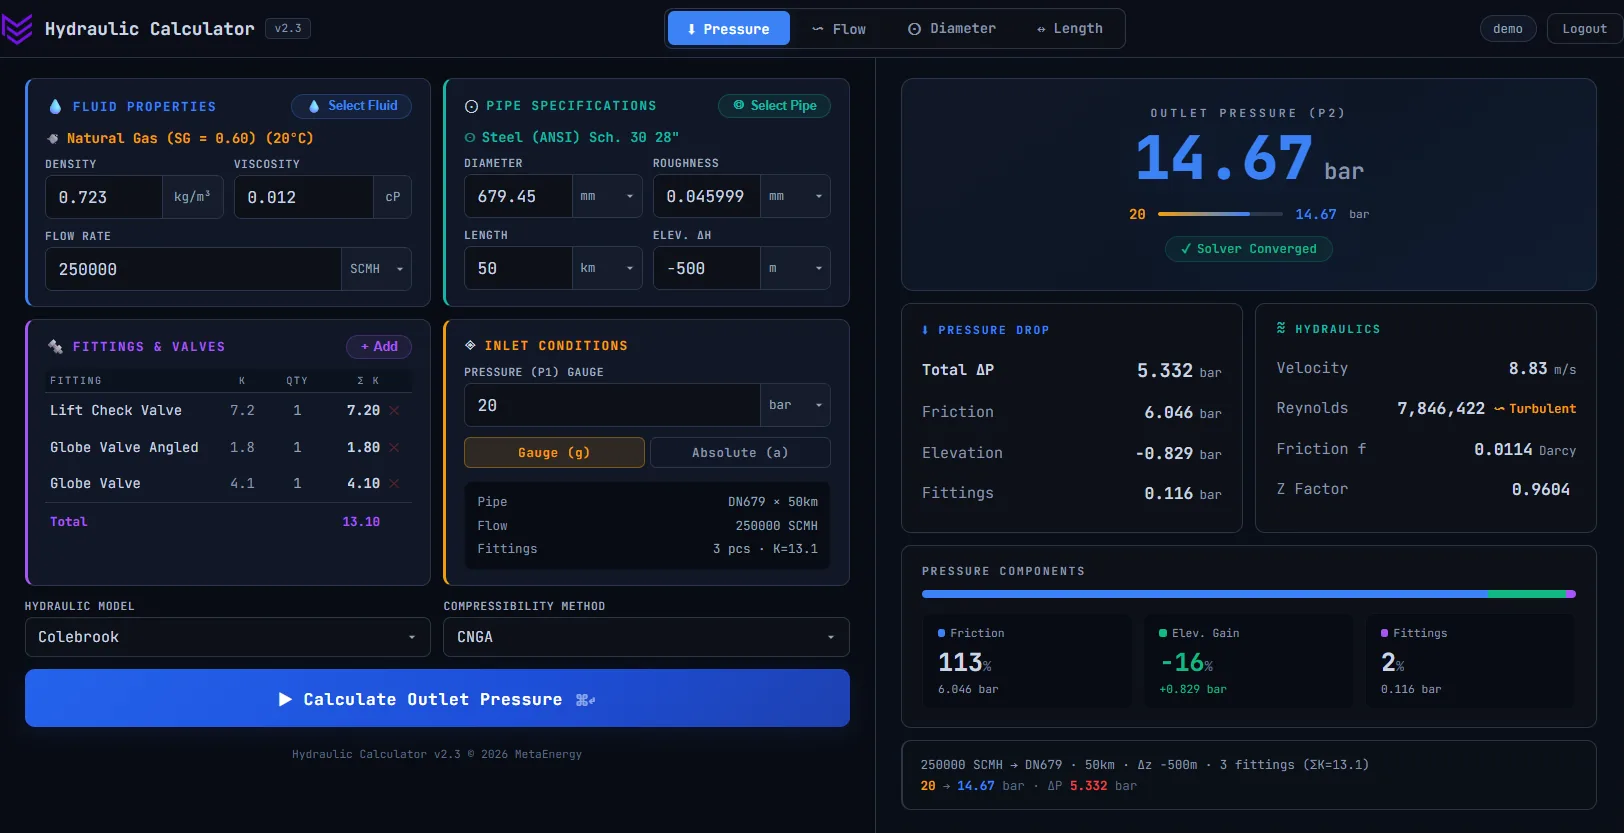Click the Hydraulic Calculator logo icon
1624x833 pixels.
pos(17,29)
